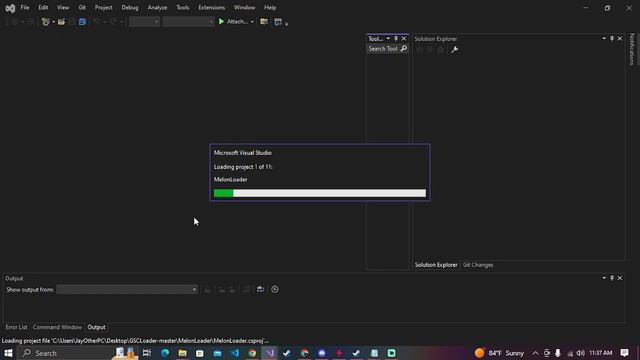Open Microsoft Edge from the taskbar
The height and width of the screenshot is (360, 640).
point(165,353)
